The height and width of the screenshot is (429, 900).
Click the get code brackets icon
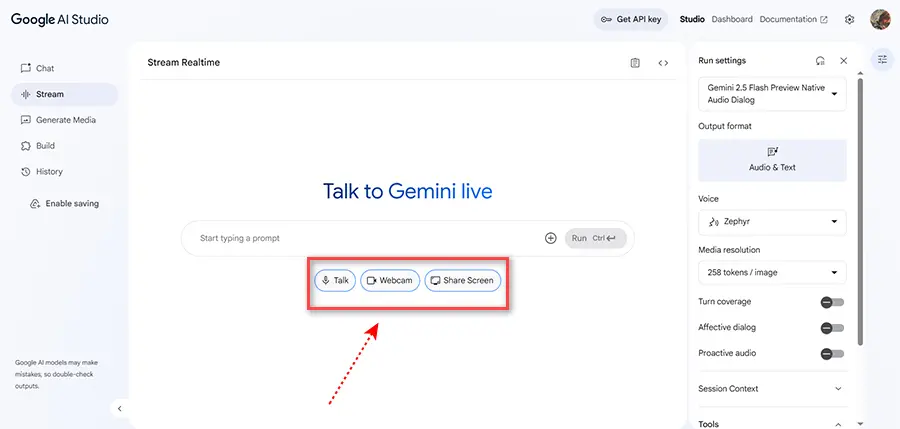[663, 63]
